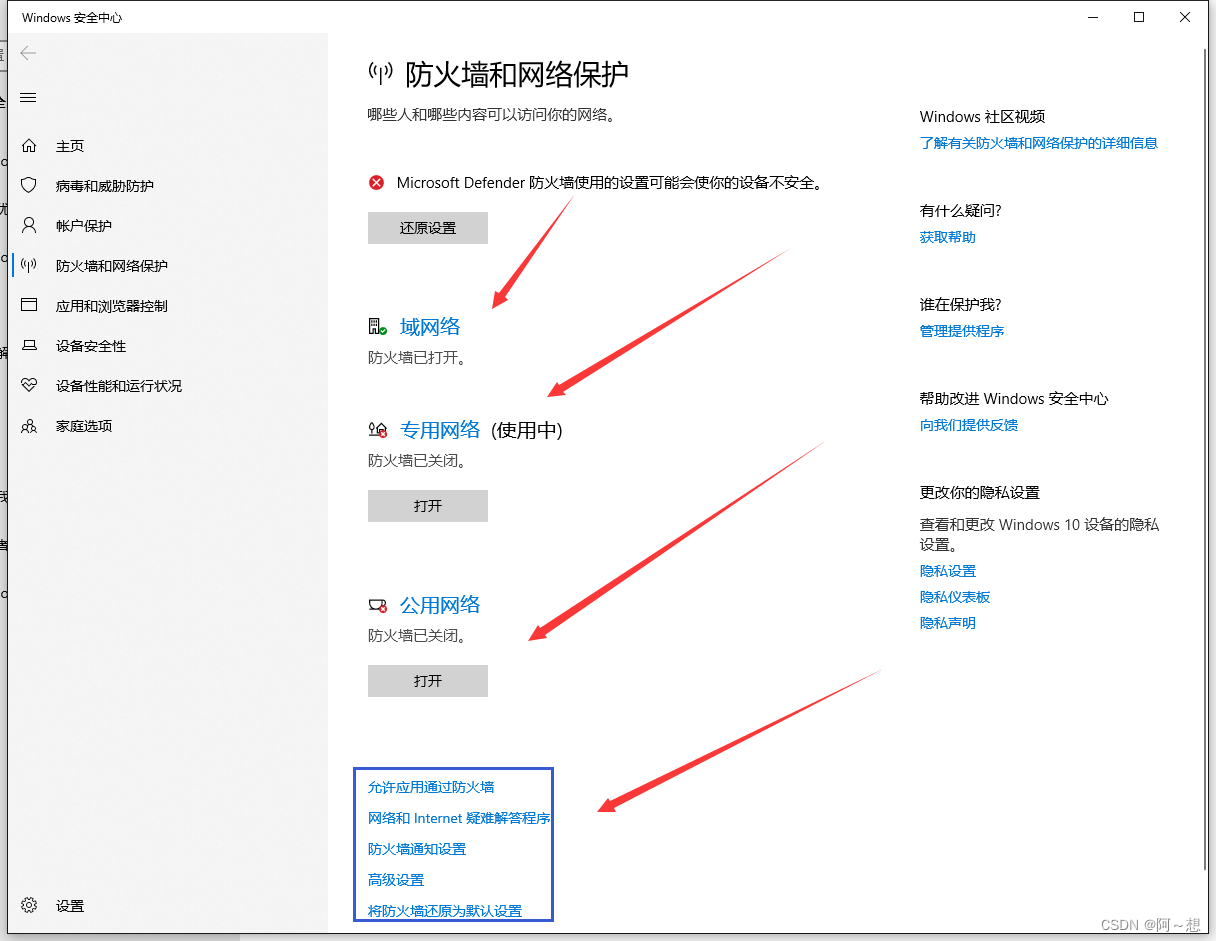The image size is (1216, 941).
Task: Click the firewall antenna sidebar icon
Action: (x=29, y=266)
